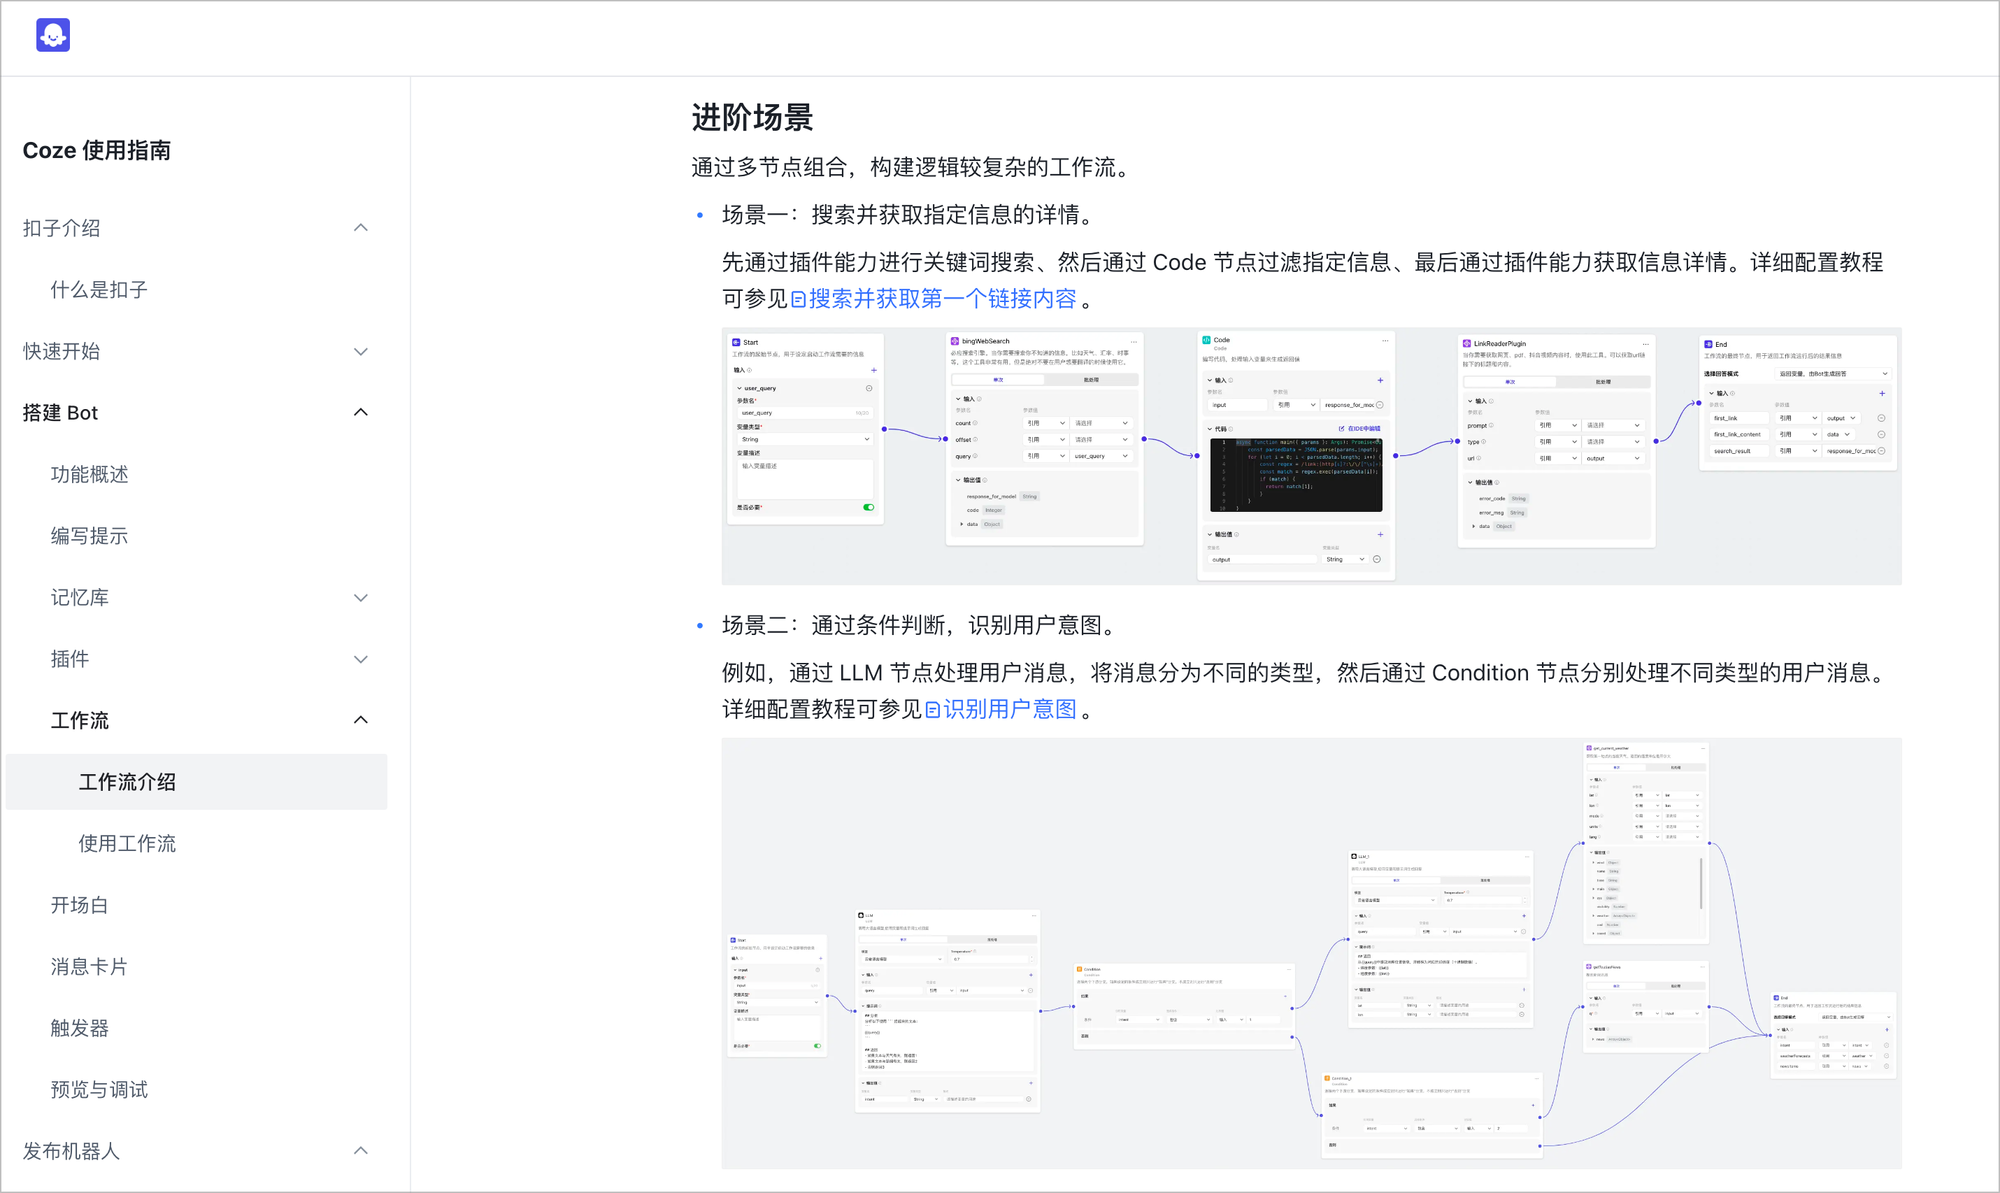Select the Condition node icon in scenario two
2000x1193 pixels.
point(1079,969)
